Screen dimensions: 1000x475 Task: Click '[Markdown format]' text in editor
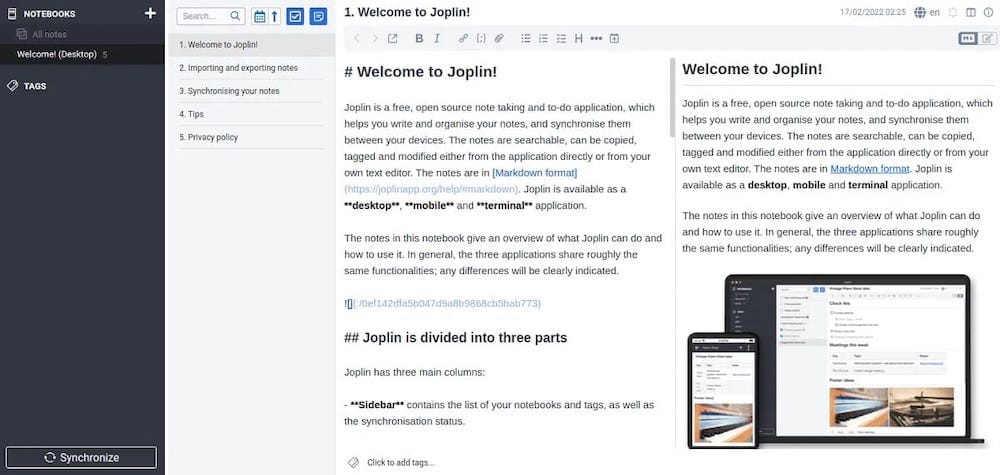pos(534,173)
